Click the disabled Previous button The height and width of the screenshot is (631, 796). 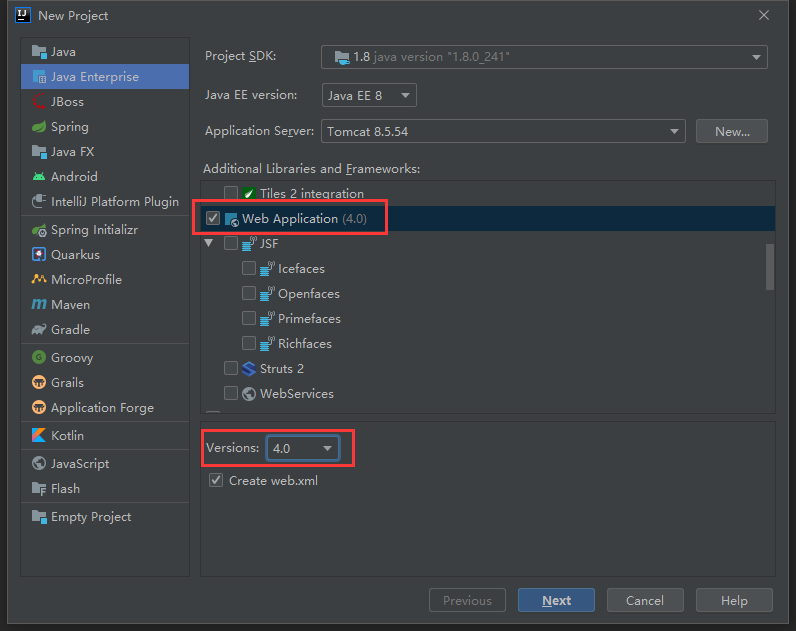(x=467, y=600)
